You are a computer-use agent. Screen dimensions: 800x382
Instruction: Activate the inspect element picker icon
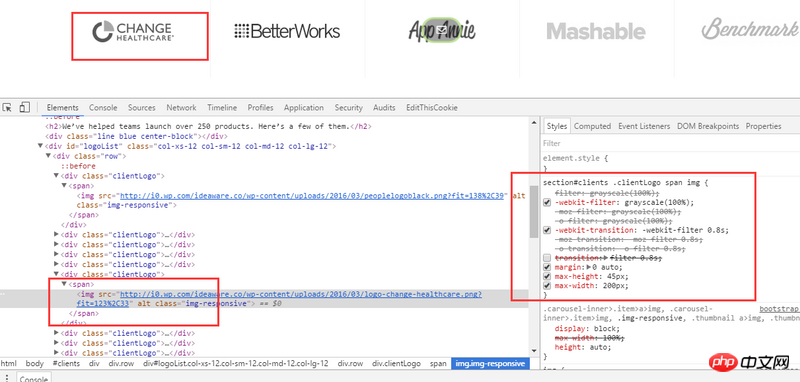point(7,108)
